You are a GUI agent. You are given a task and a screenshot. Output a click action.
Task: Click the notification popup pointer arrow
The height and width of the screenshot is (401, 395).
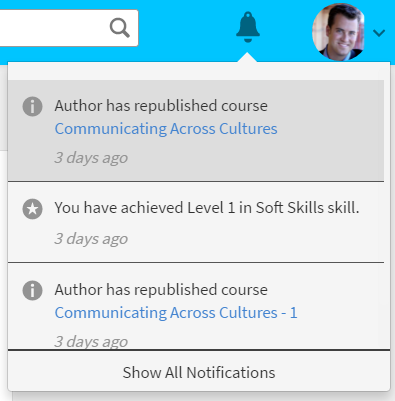[x=247, y=57]
